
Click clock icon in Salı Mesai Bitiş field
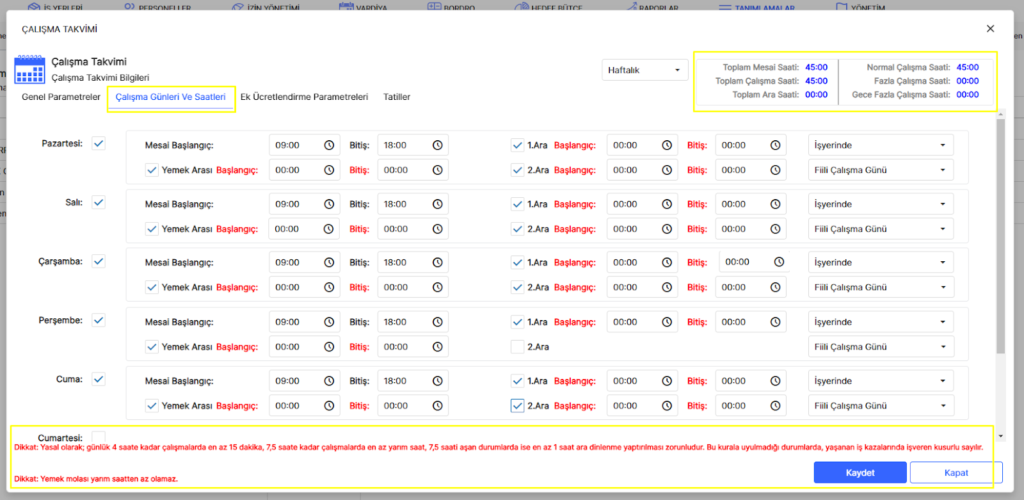437,204
